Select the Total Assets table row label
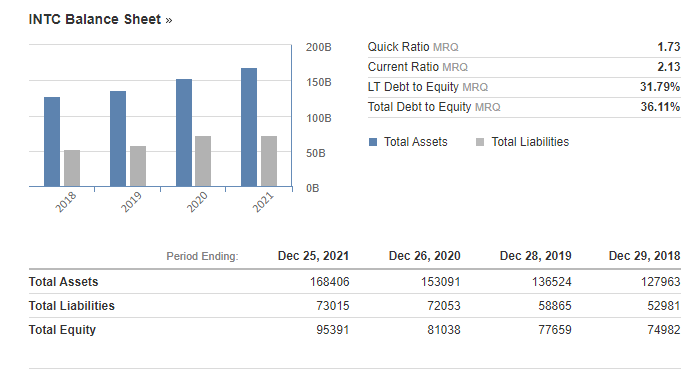This screenshot has height=369, width=691. pyautogui.click(x=63, y=282)
